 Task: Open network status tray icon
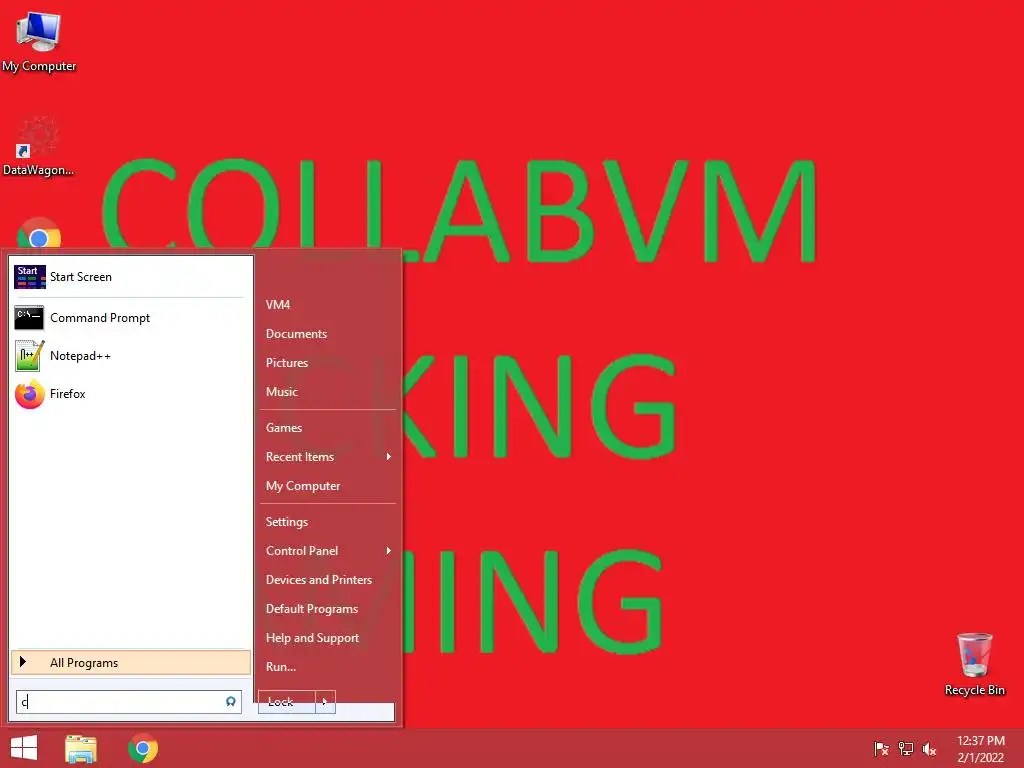click(905, 748)
